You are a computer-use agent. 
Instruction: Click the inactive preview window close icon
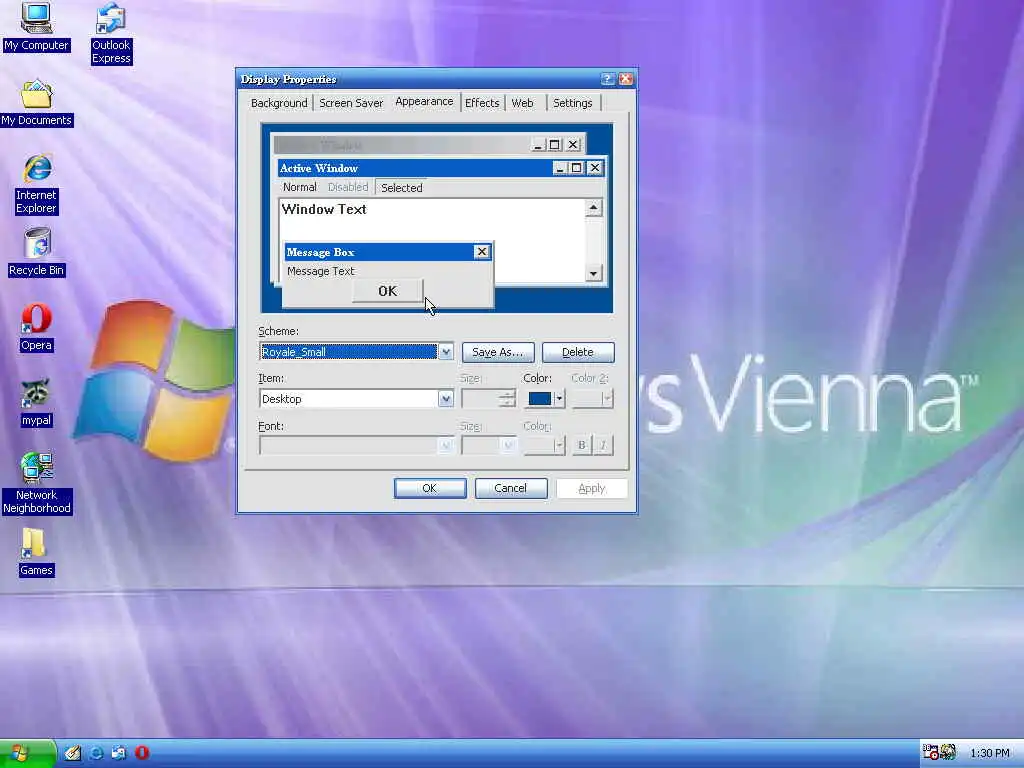pos(573,144)
